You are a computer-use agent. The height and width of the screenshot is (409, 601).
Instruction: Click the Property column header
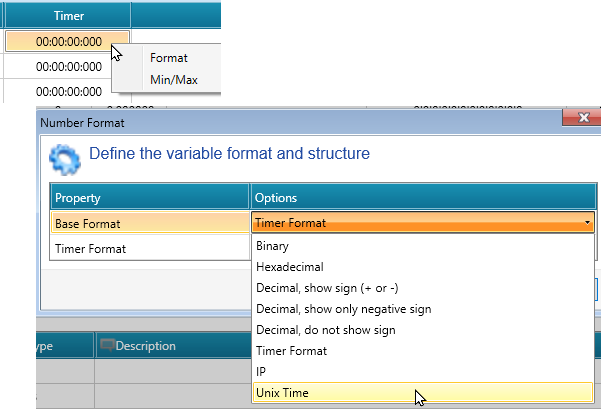point(149,198)
